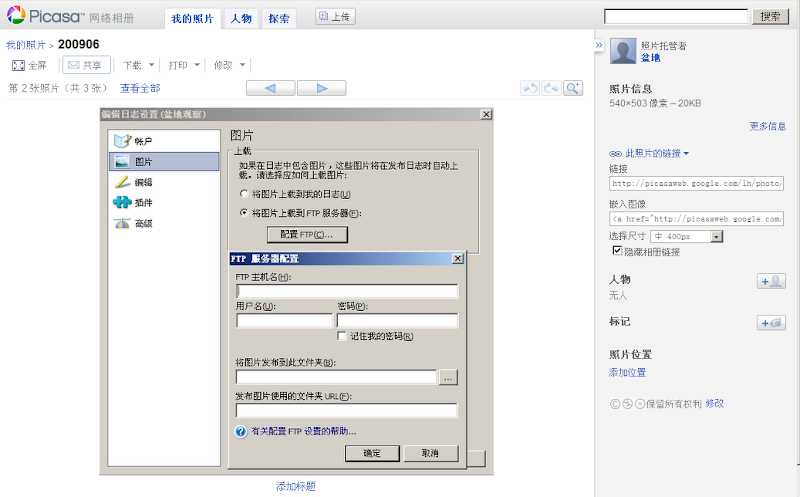Screen dimensions: 800x497
Task: Choose 将图片上载到 FTP 服务器 radio option
Action: [244, 213]
